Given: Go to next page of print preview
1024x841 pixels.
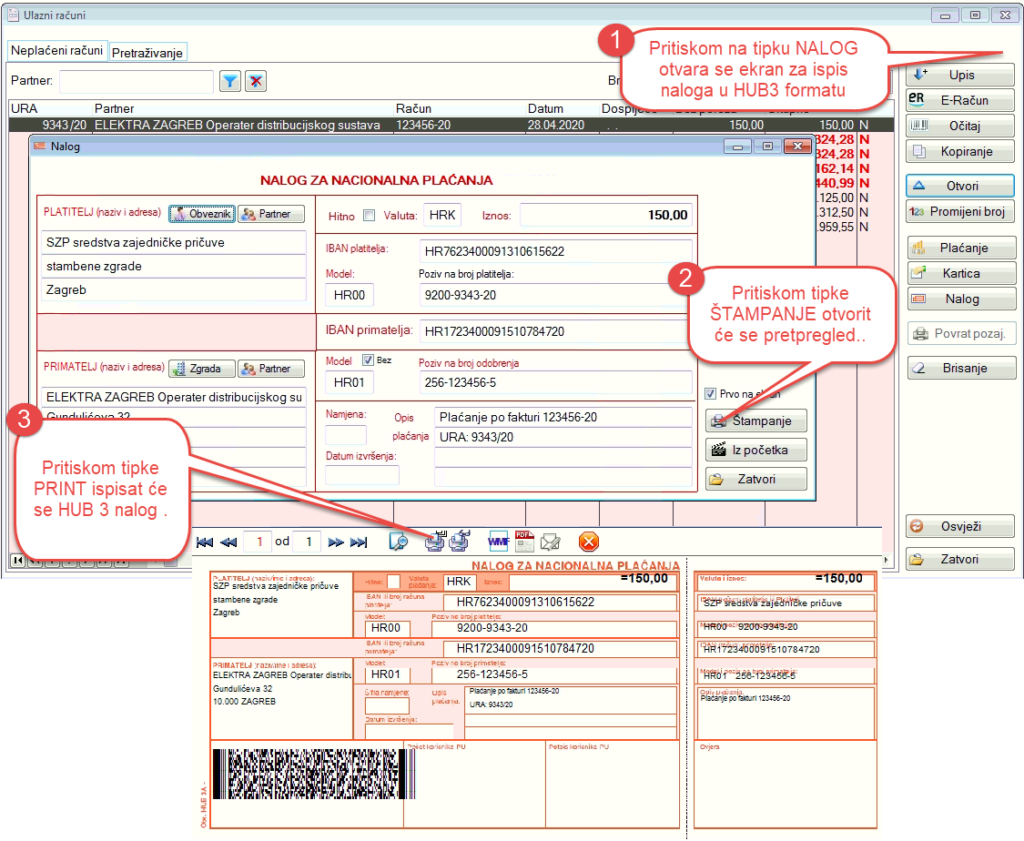Looking at the screenshot, I should coord(336,542).
